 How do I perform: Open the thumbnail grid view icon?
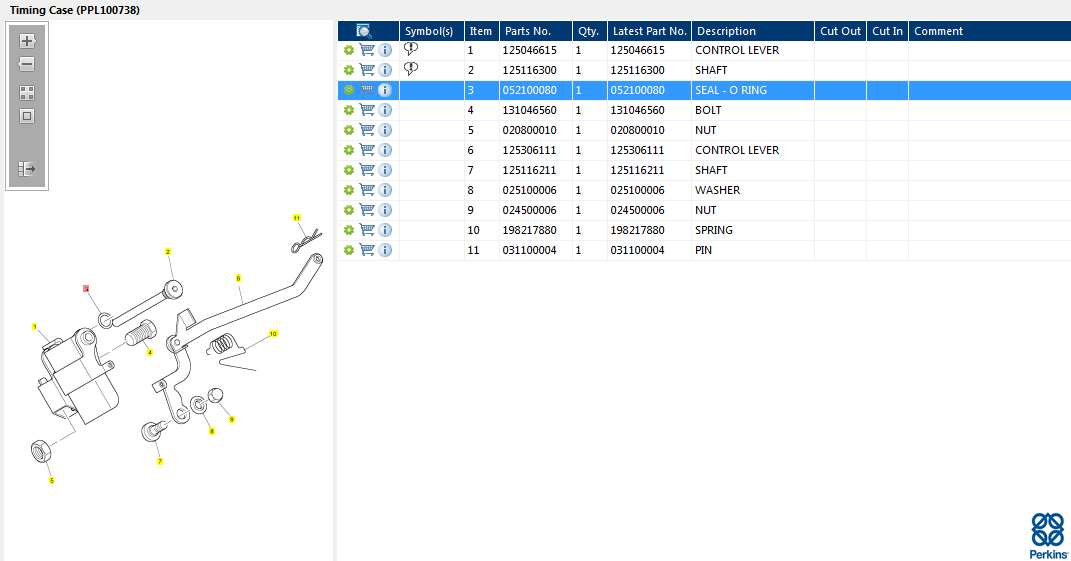(27, 93)
